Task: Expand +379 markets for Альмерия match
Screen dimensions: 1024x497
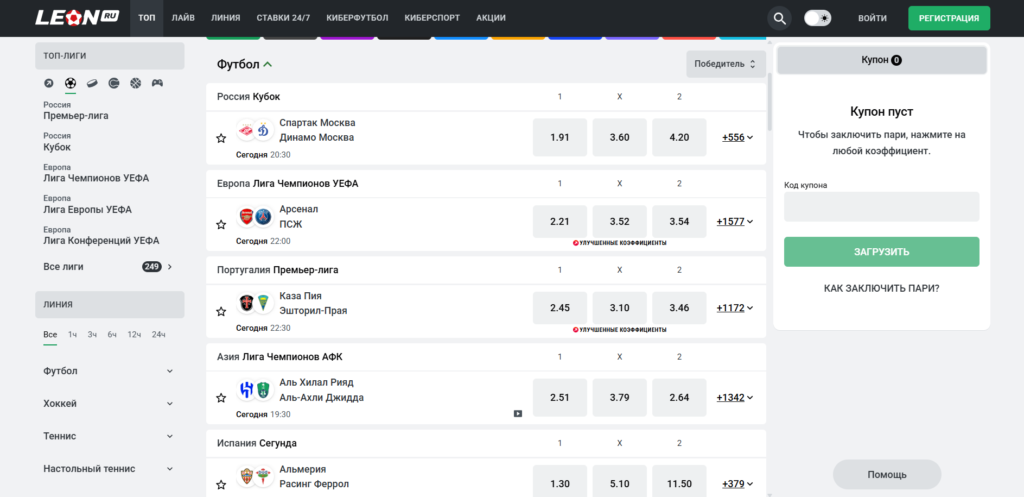Action: 737,484
